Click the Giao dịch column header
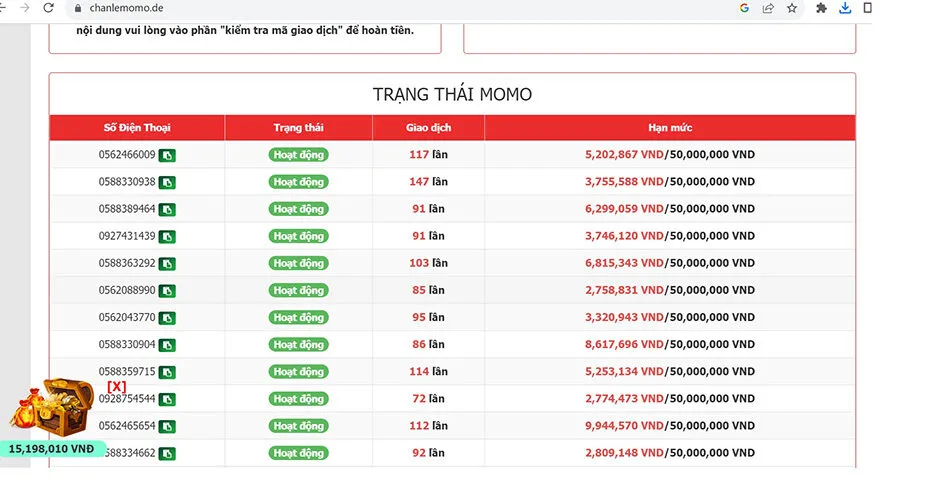945x499 pixels. tap(429, 128)
